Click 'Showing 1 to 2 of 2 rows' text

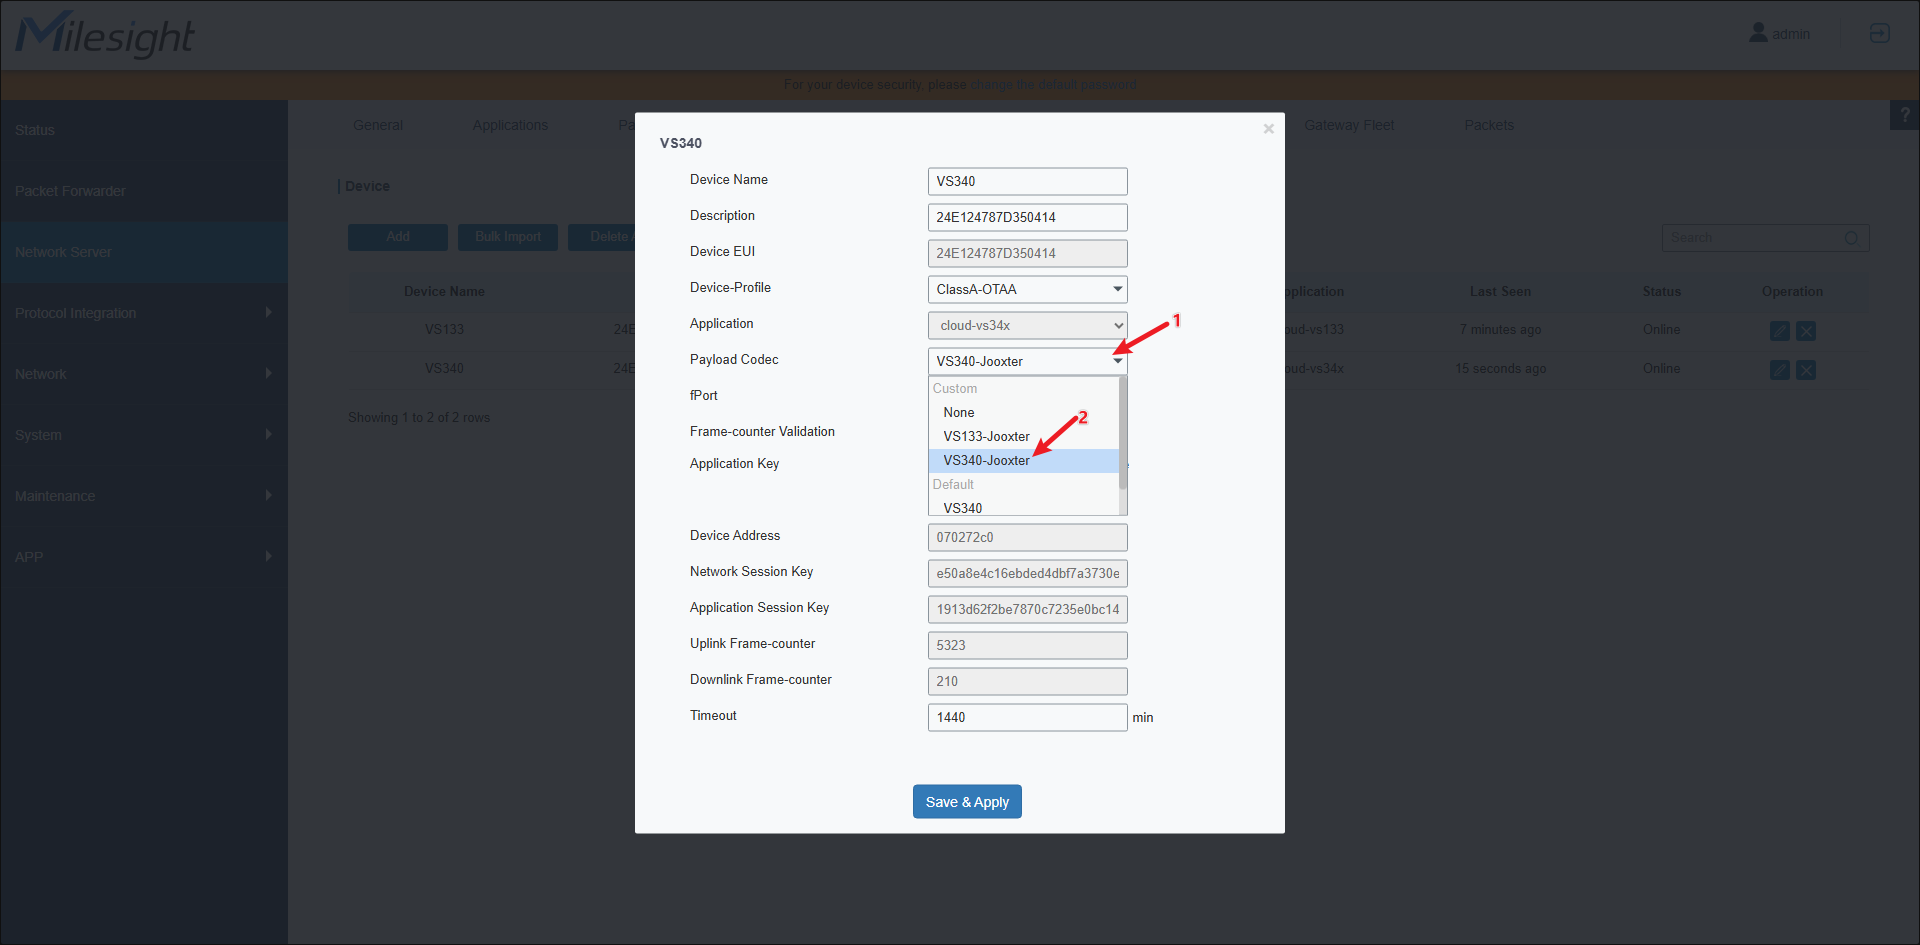[x=419, y=418]
